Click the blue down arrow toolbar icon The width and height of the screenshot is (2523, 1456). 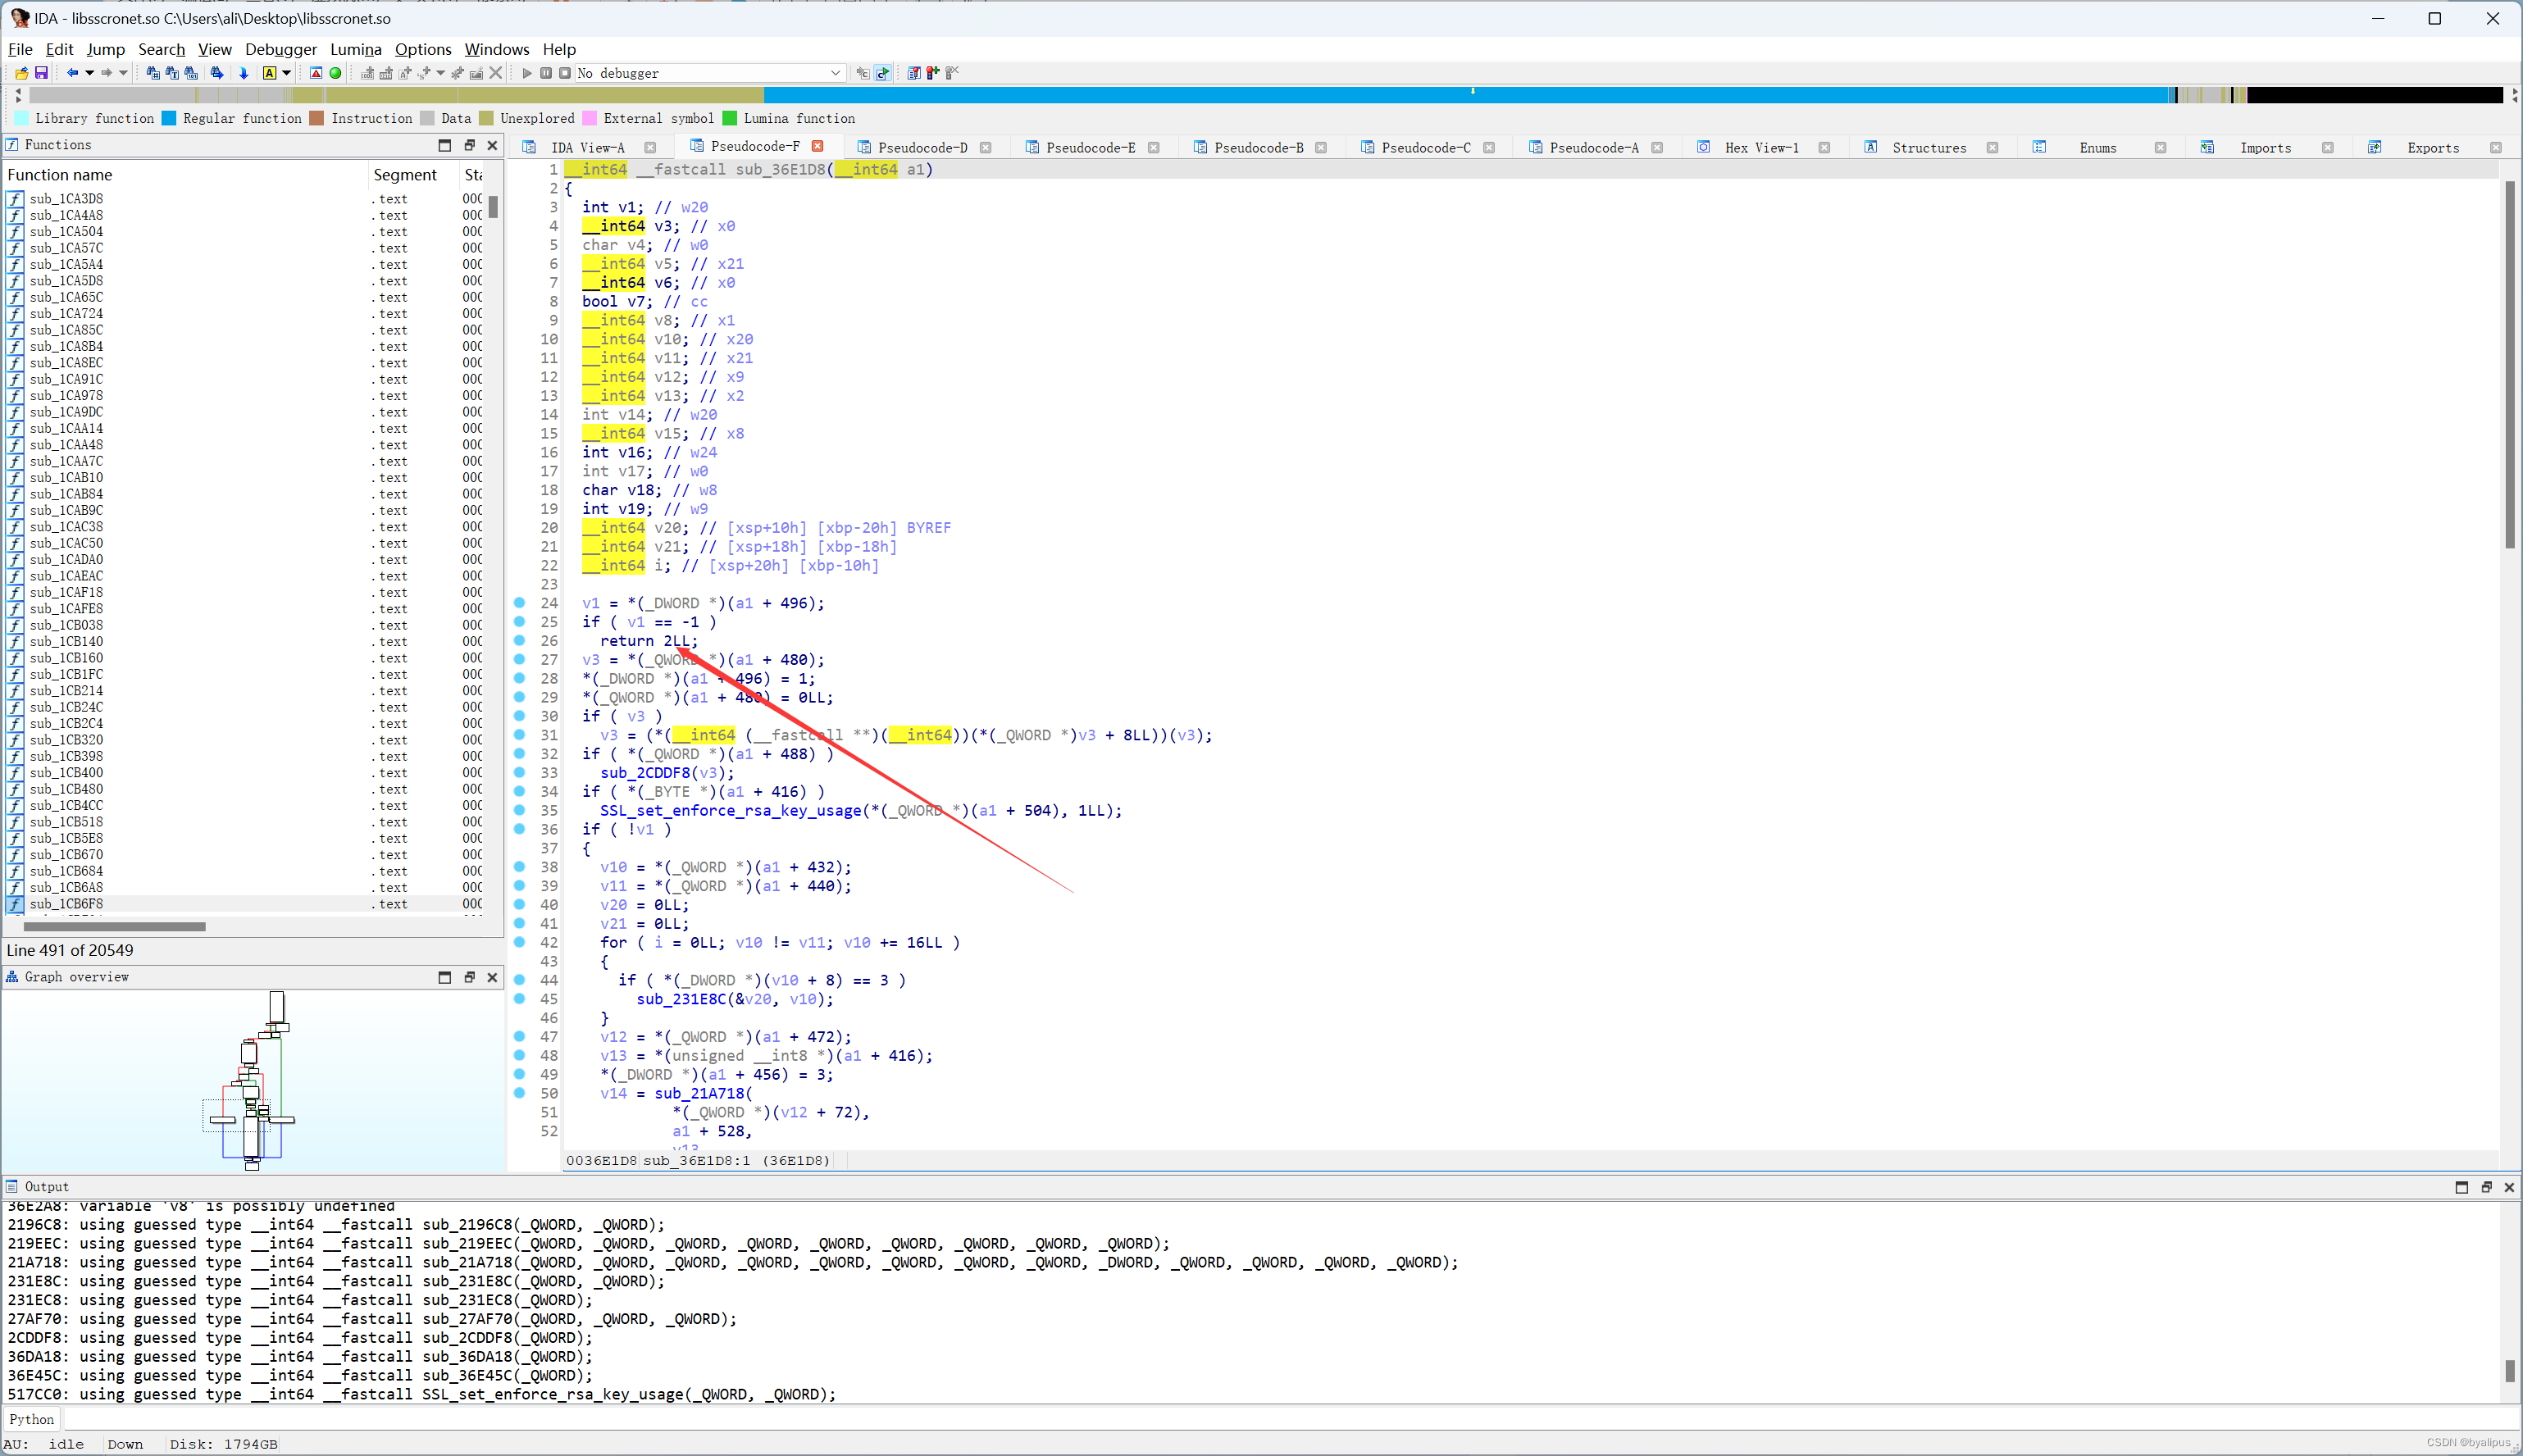pyautogui.click(x=243, y=73)
